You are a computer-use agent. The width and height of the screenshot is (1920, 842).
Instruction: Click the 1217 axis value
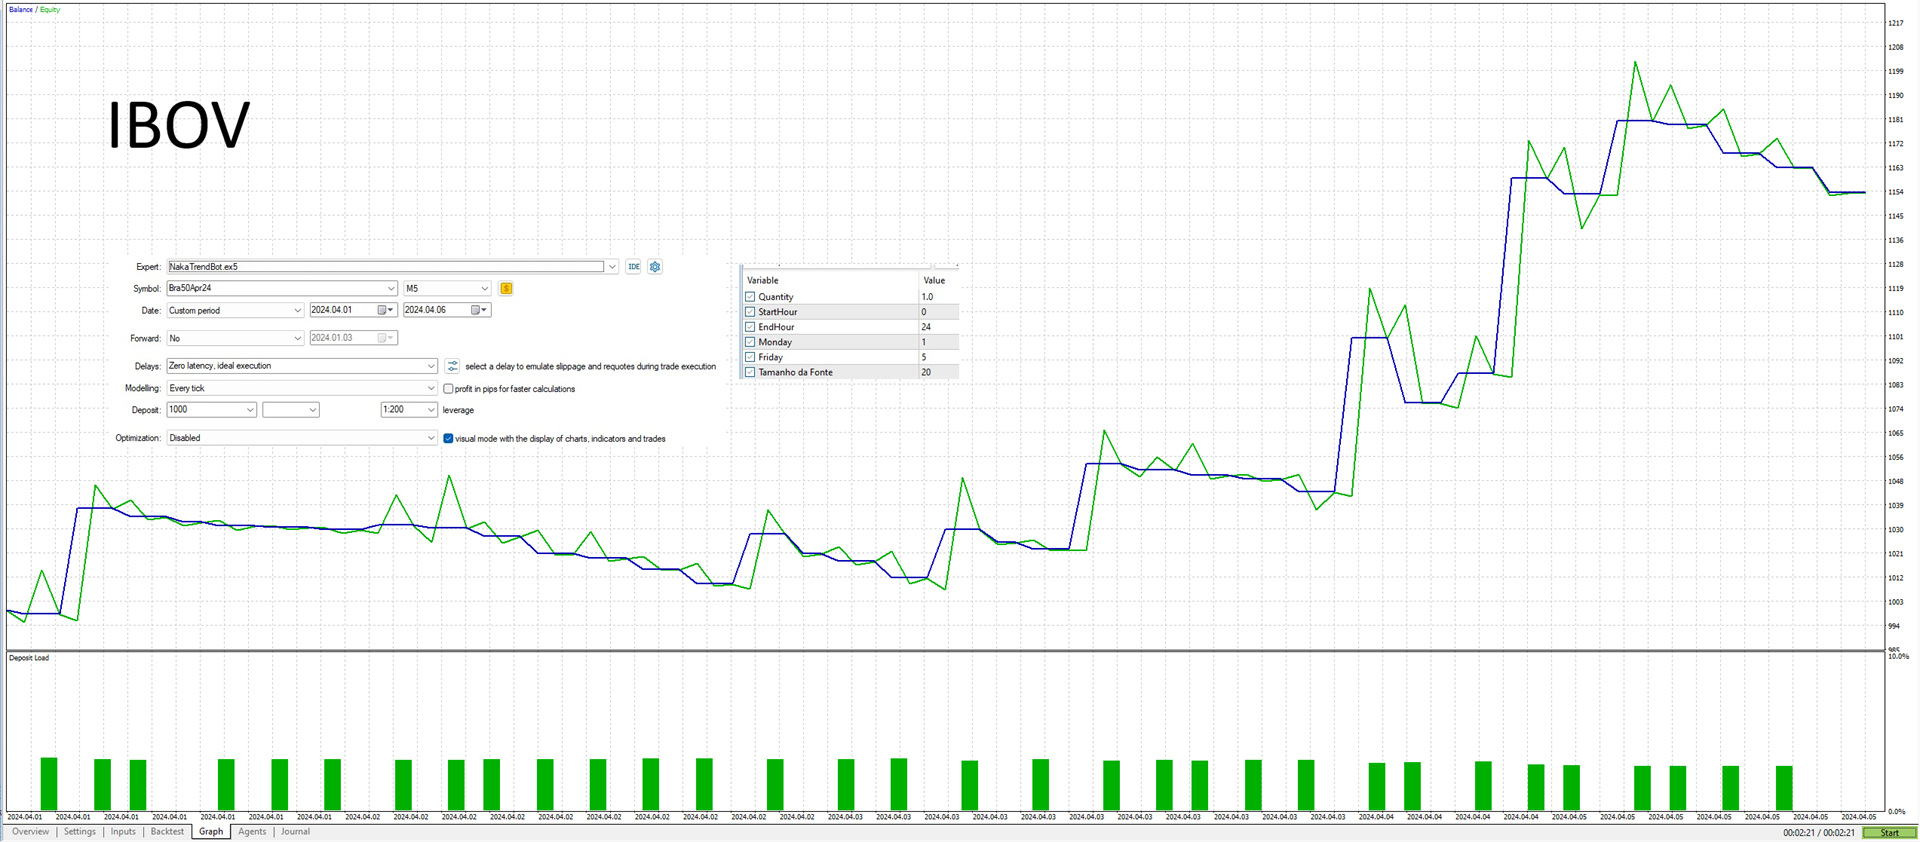coord(1895,23)
